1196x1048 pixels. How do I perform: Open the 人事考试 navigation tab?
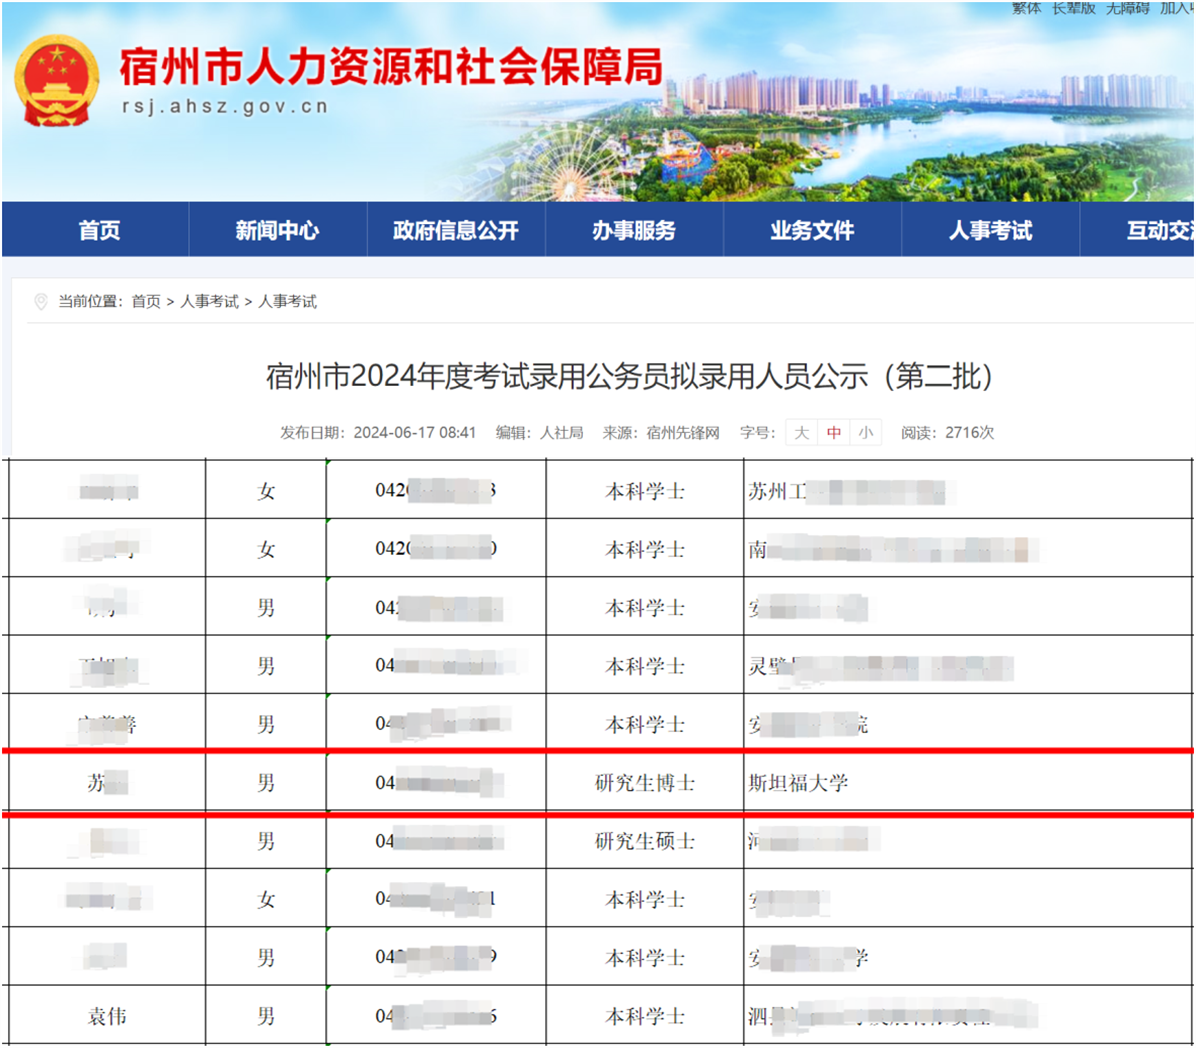pos(990,230)
